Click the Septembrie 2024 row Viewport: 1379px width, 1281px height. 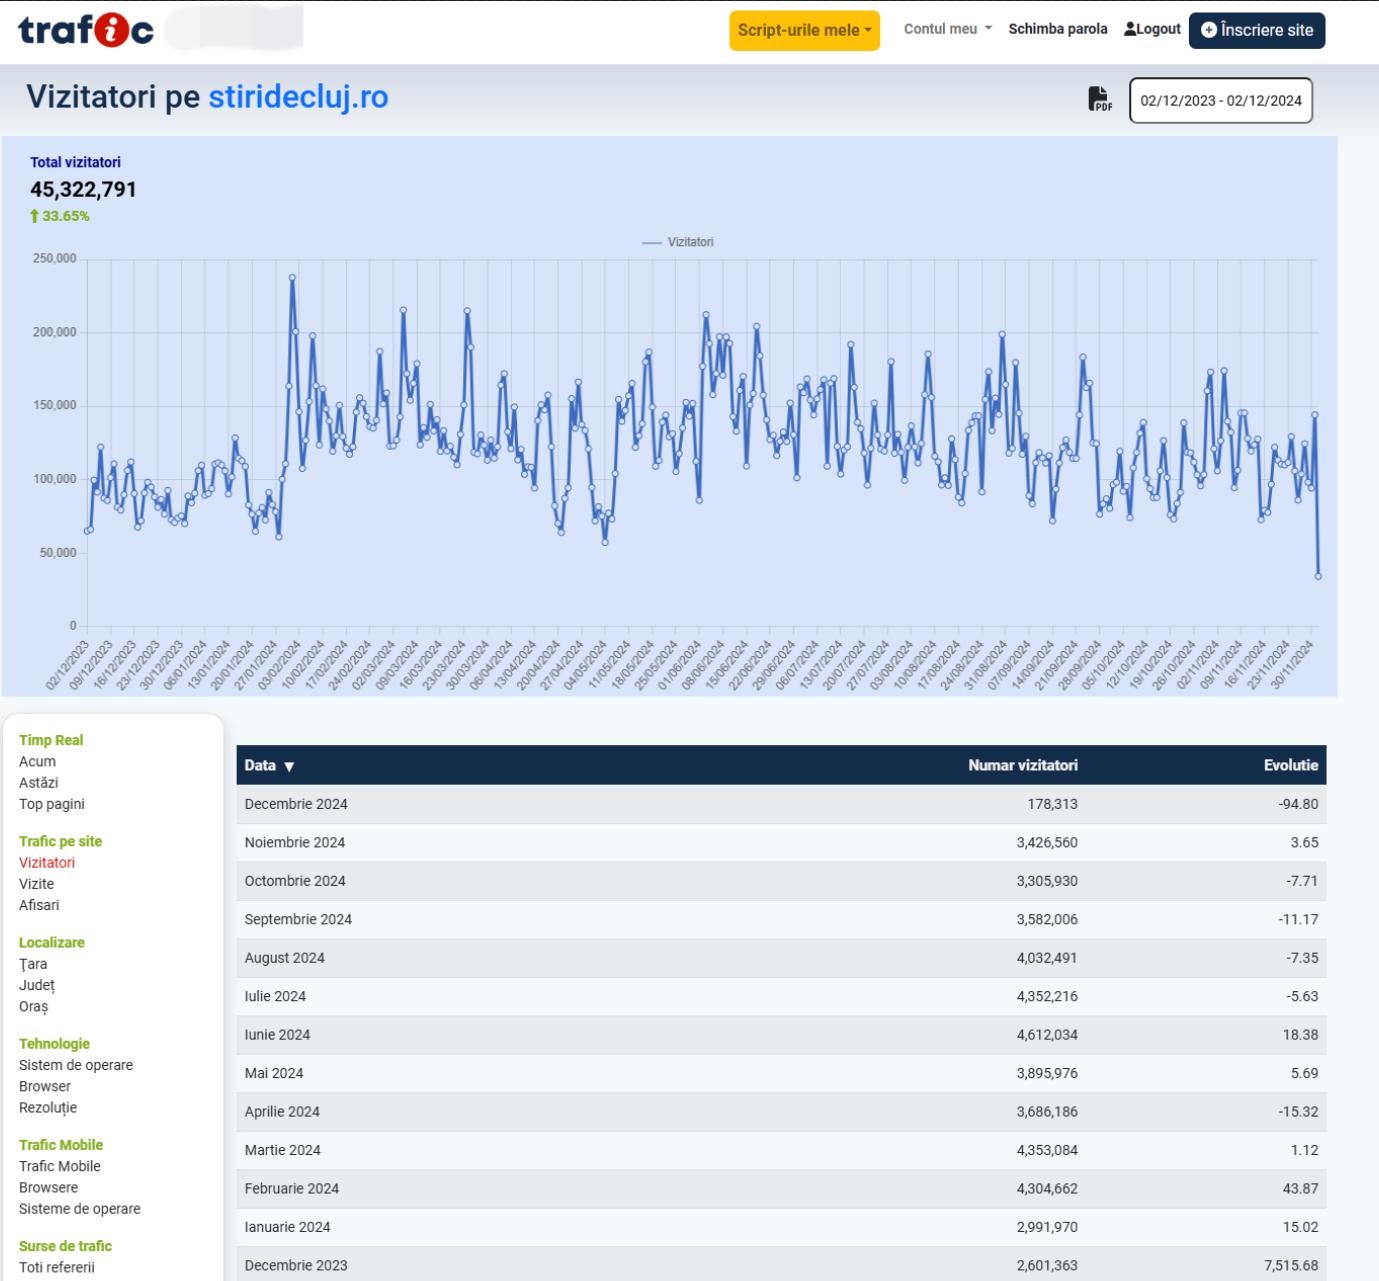[781, 919]
